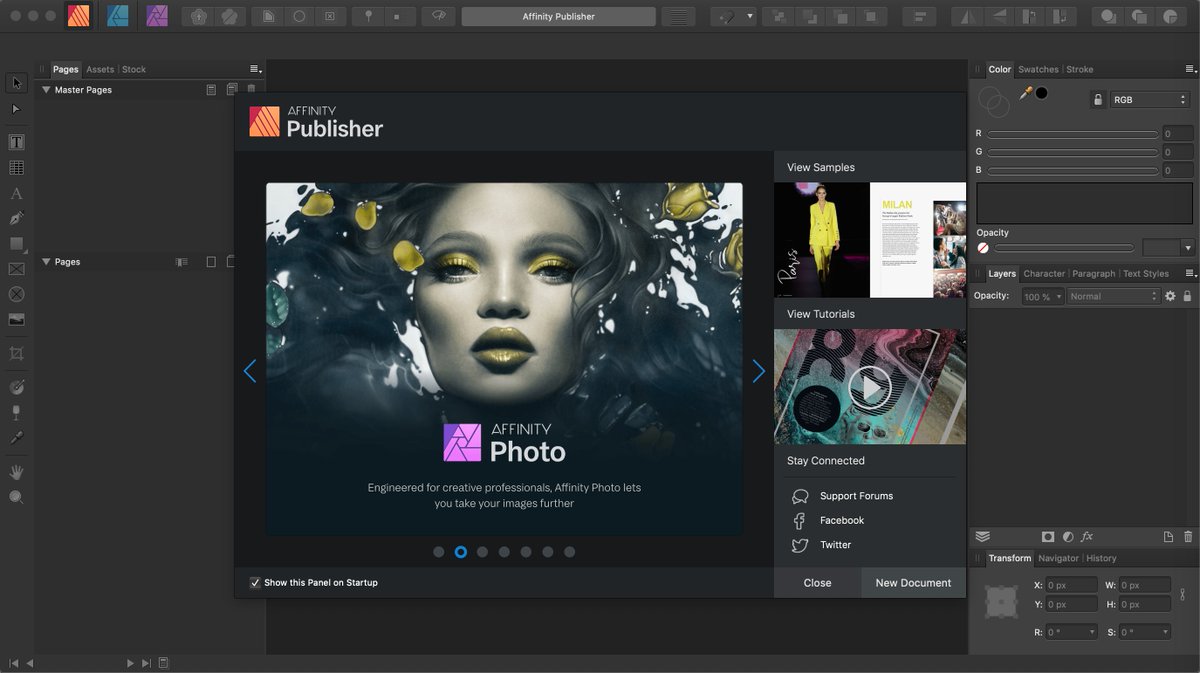The image size is (1200, 673).
Task: Select the Fill tool
Action: pyautogui.click(x=16, y=387)
